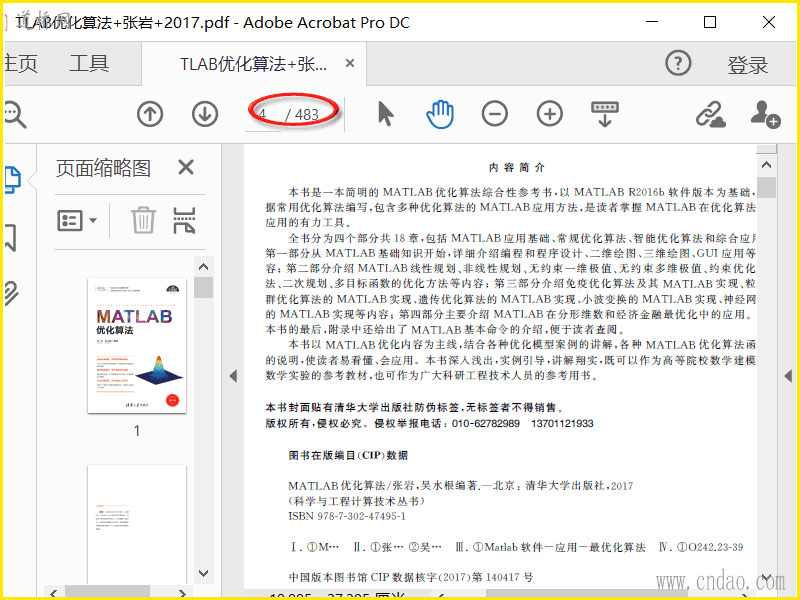Viewport: 800px width, 600px height.
Task: Expand right tools pane arrow
Action: click(788, 376)
